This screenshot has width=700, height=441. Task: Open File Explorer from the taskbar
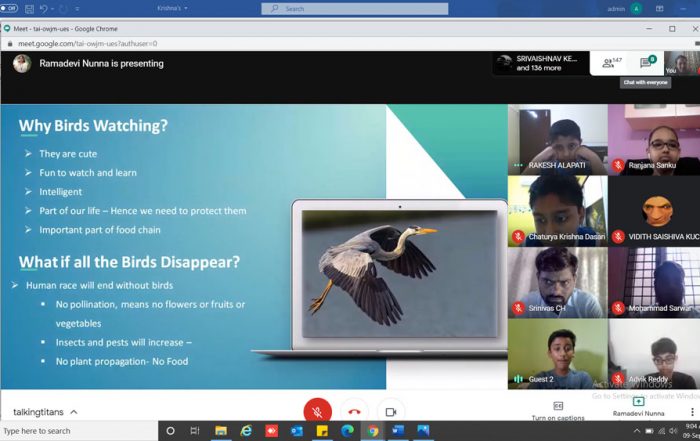[221, 431]
